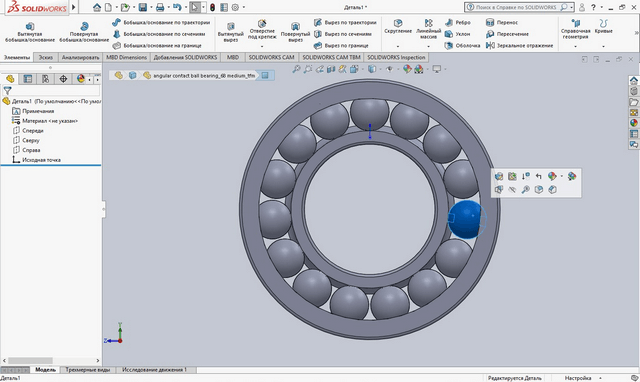Click the Print icon
The height and width of the screenshot is (382, 640).
click(160, 7)
